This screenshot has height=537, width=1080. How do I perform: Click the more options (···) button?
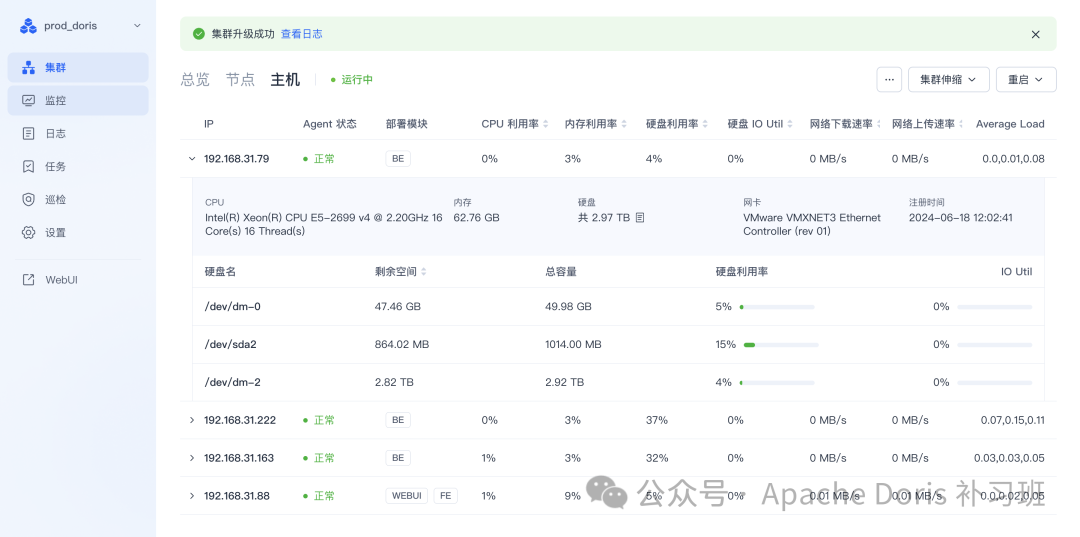click(x=889, y=80)
